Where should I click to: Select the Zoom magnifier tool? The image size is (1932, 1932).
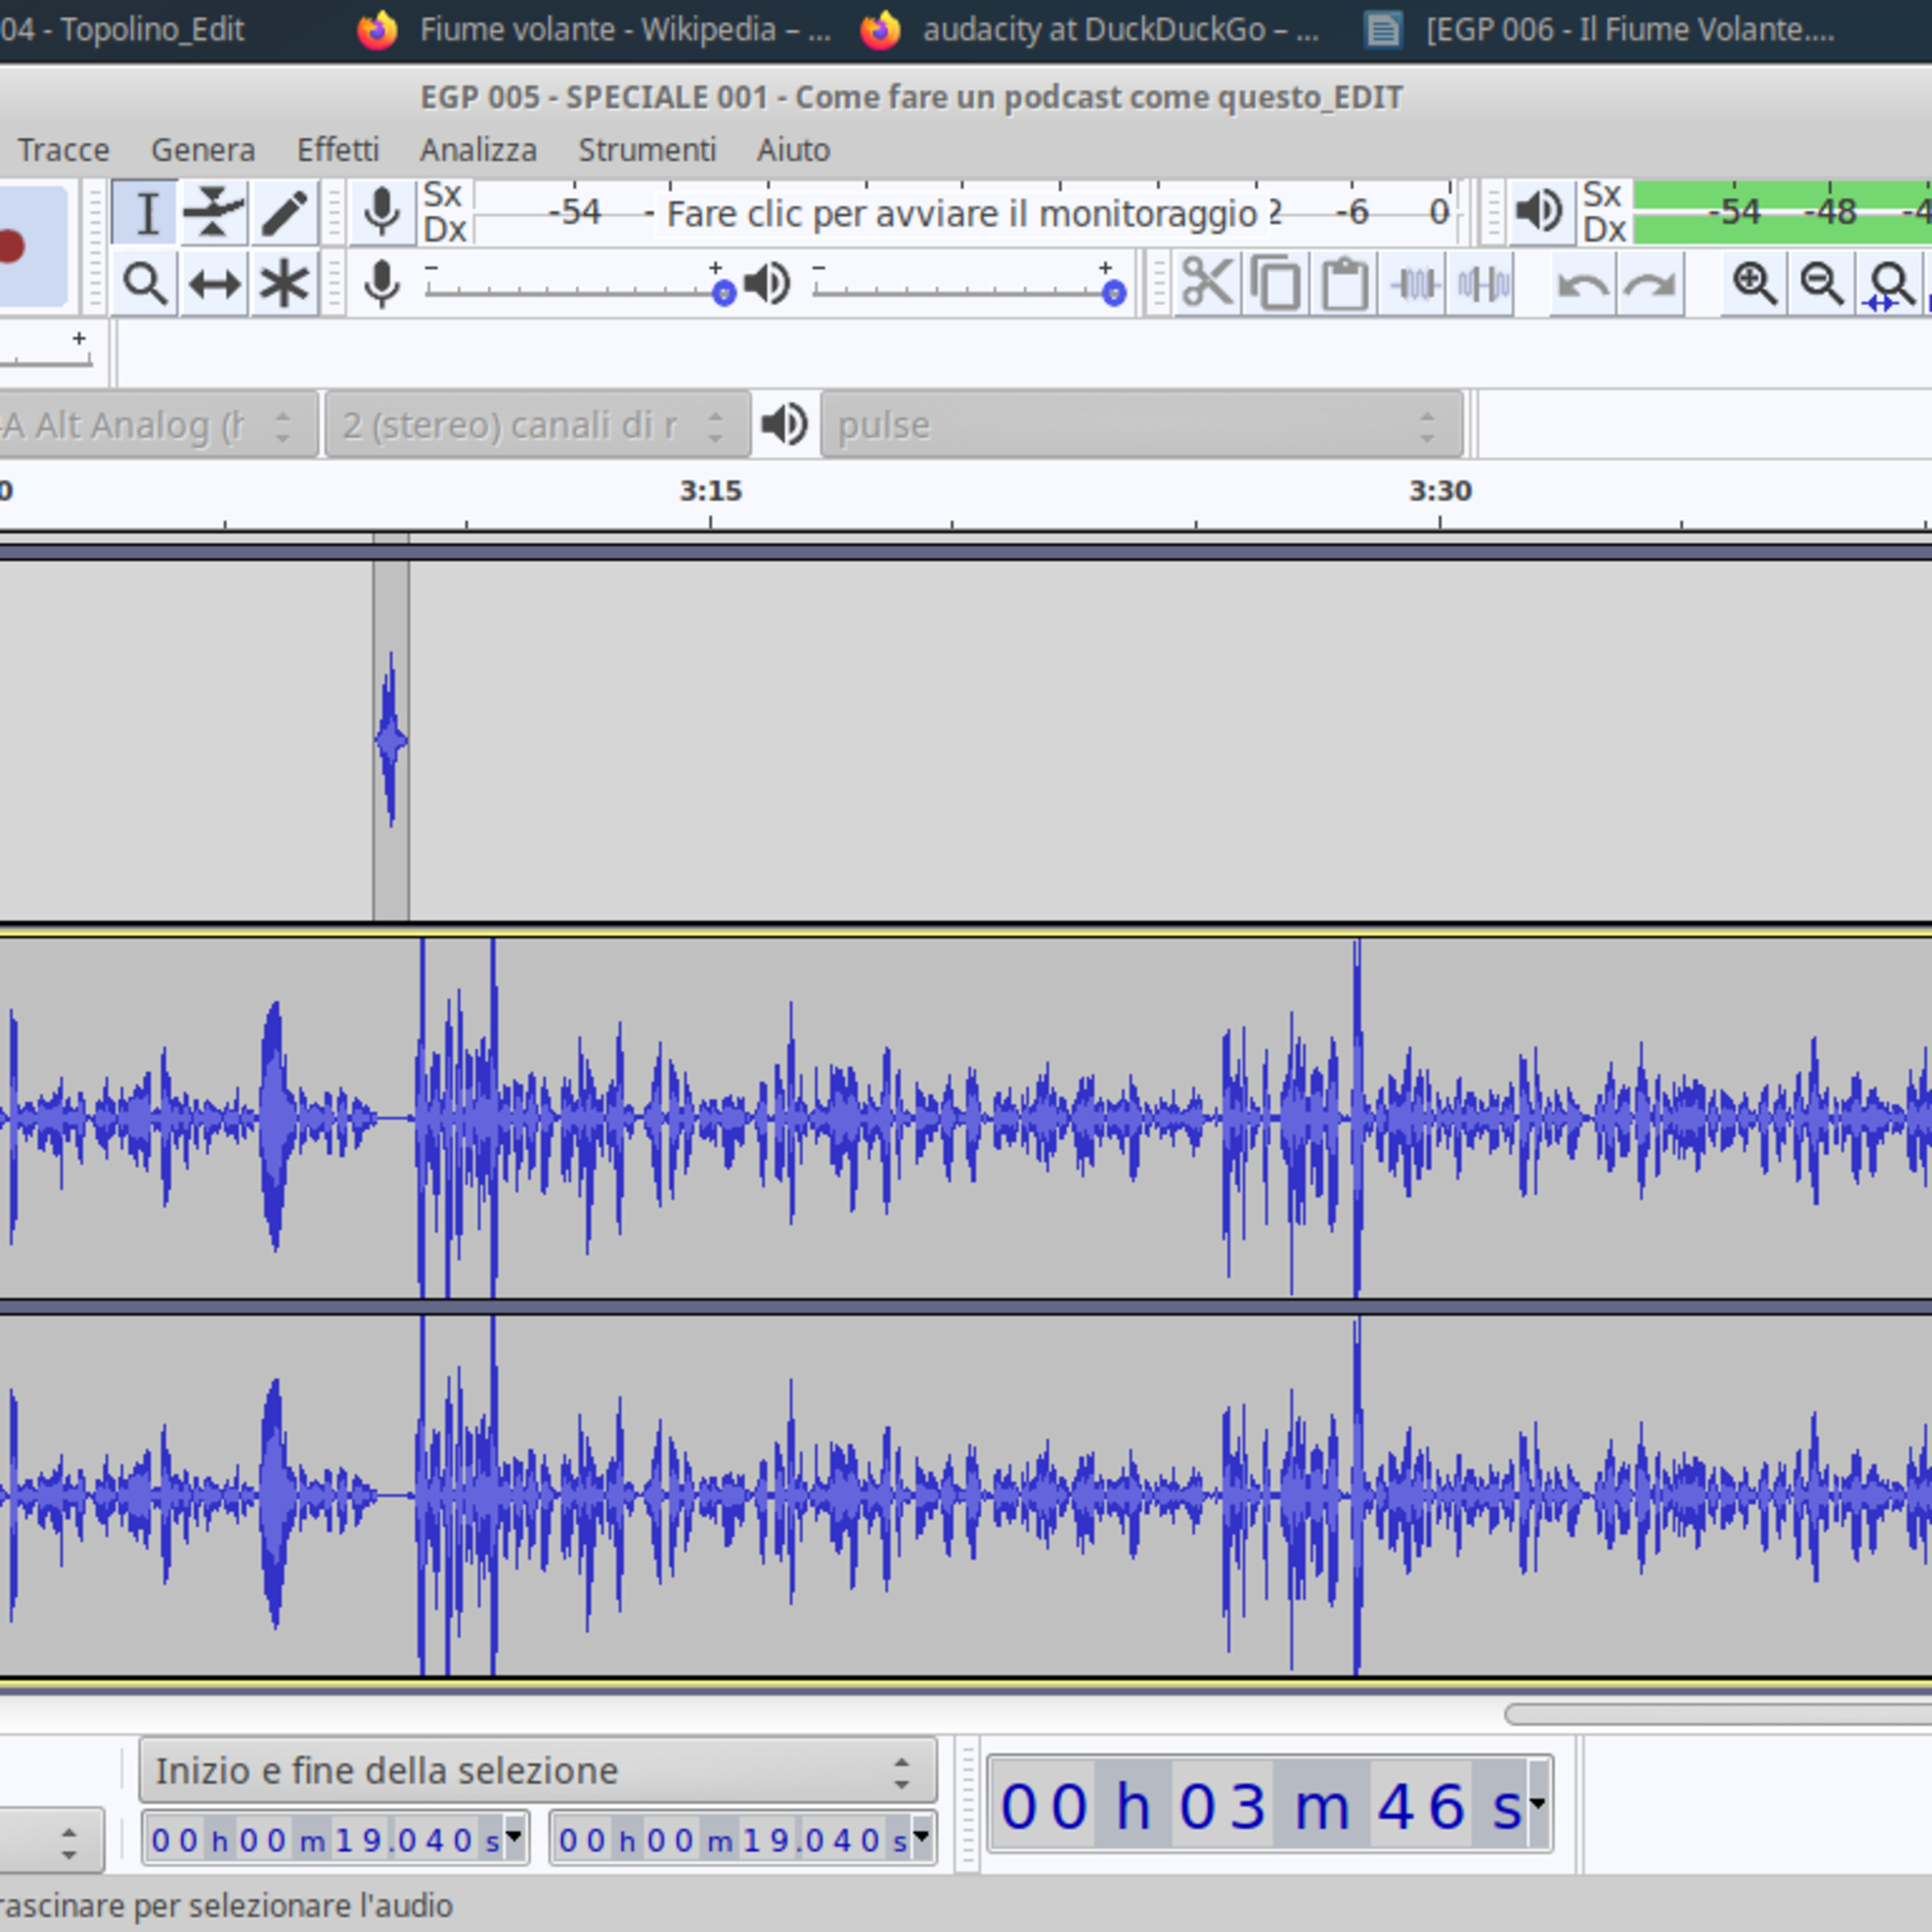pyautogui.click(x=146, y=284)
